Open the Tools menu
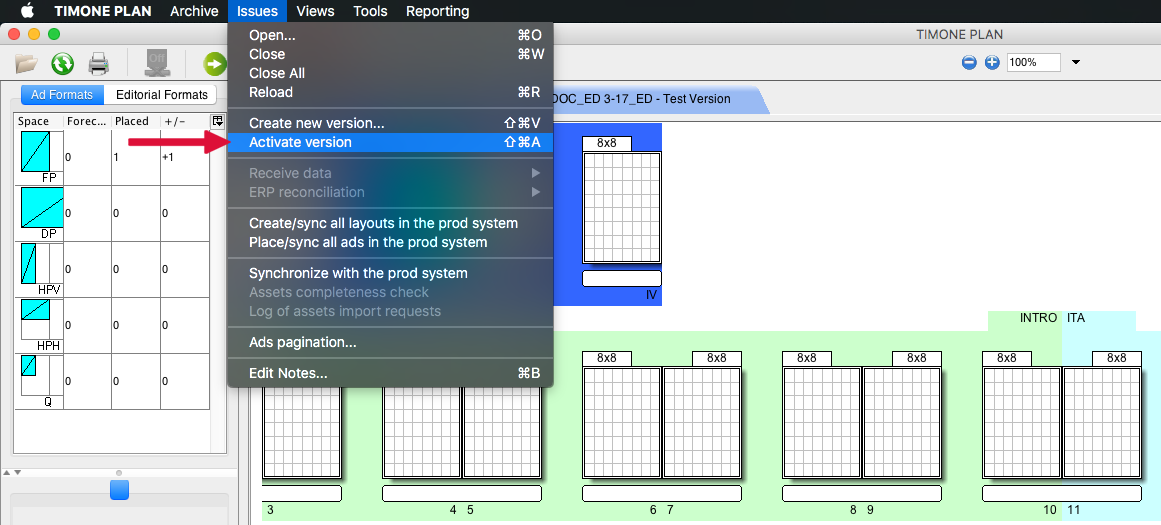The image size is (1161, 525). click(x=370, y=11)
